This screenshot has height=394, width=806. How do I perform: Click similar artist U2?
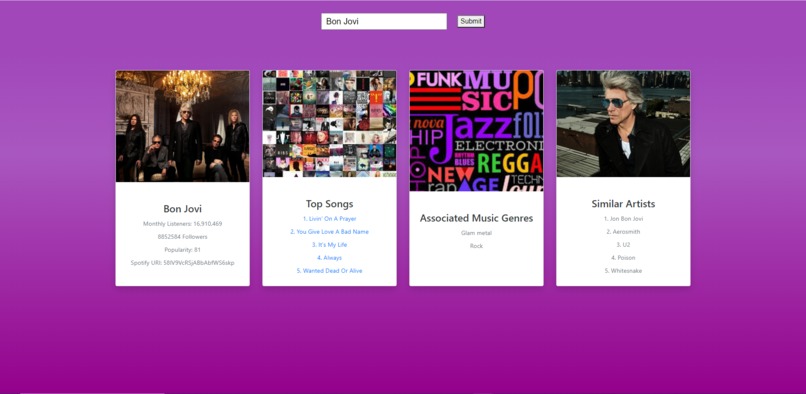[624, 245]
